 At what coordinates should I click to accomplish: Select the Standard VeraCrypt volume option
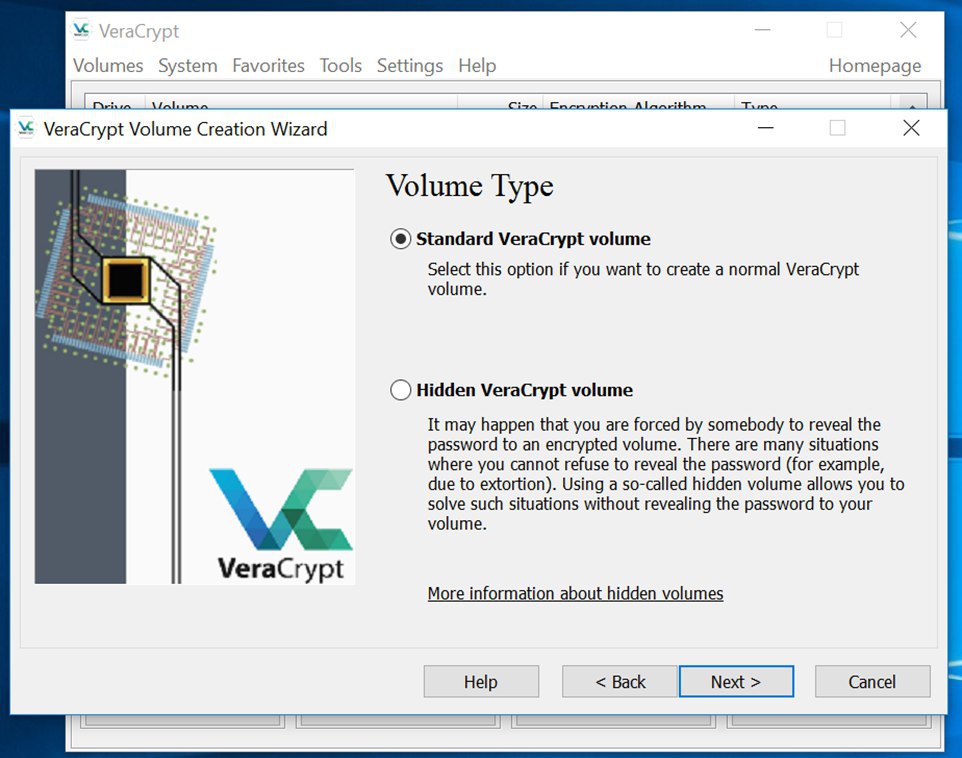(x=401, y=239)
